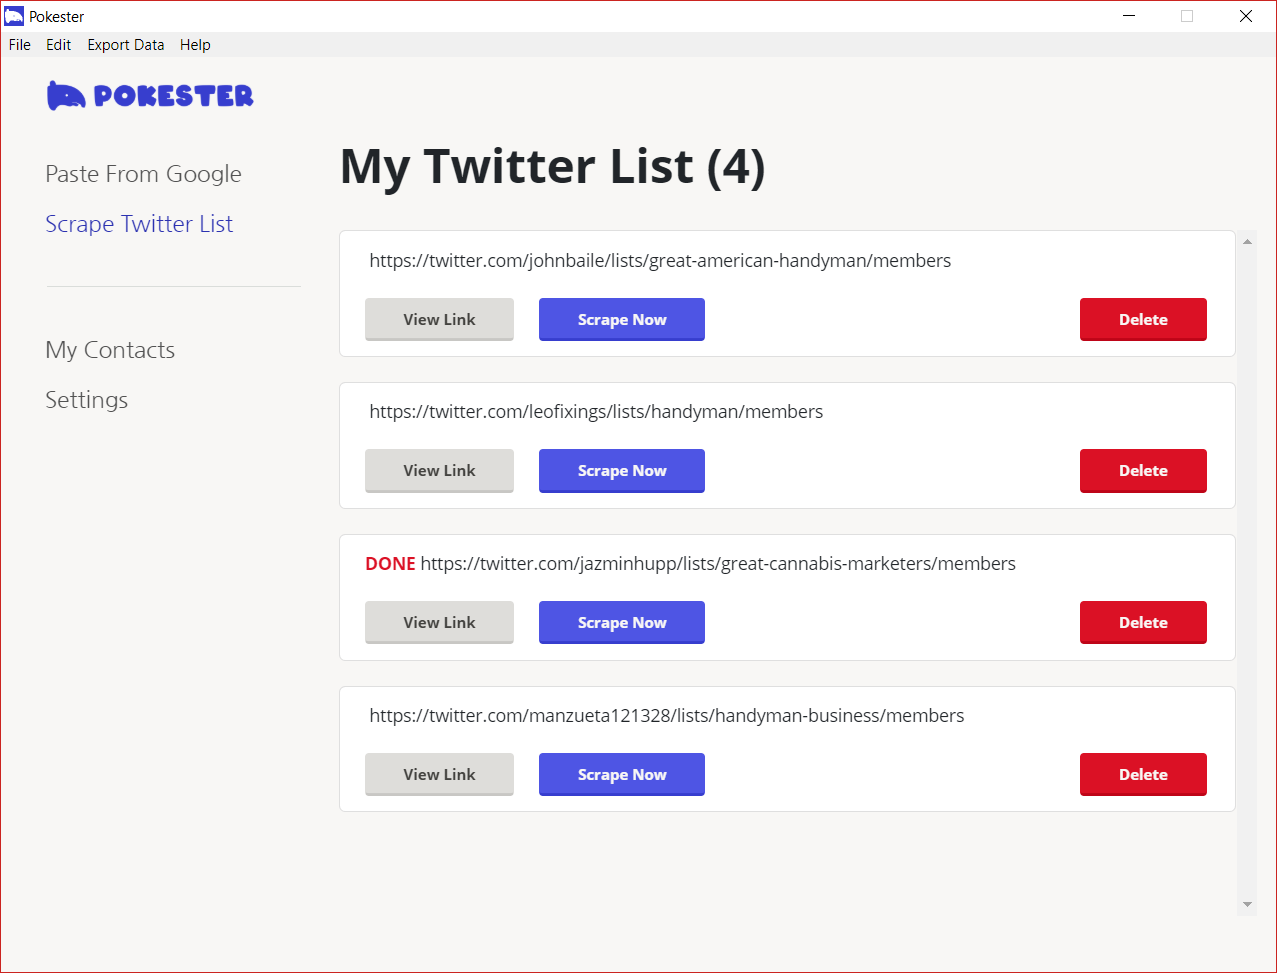Open the Export Data menu
Viewport: 1277px width, 973px height.
126,45
